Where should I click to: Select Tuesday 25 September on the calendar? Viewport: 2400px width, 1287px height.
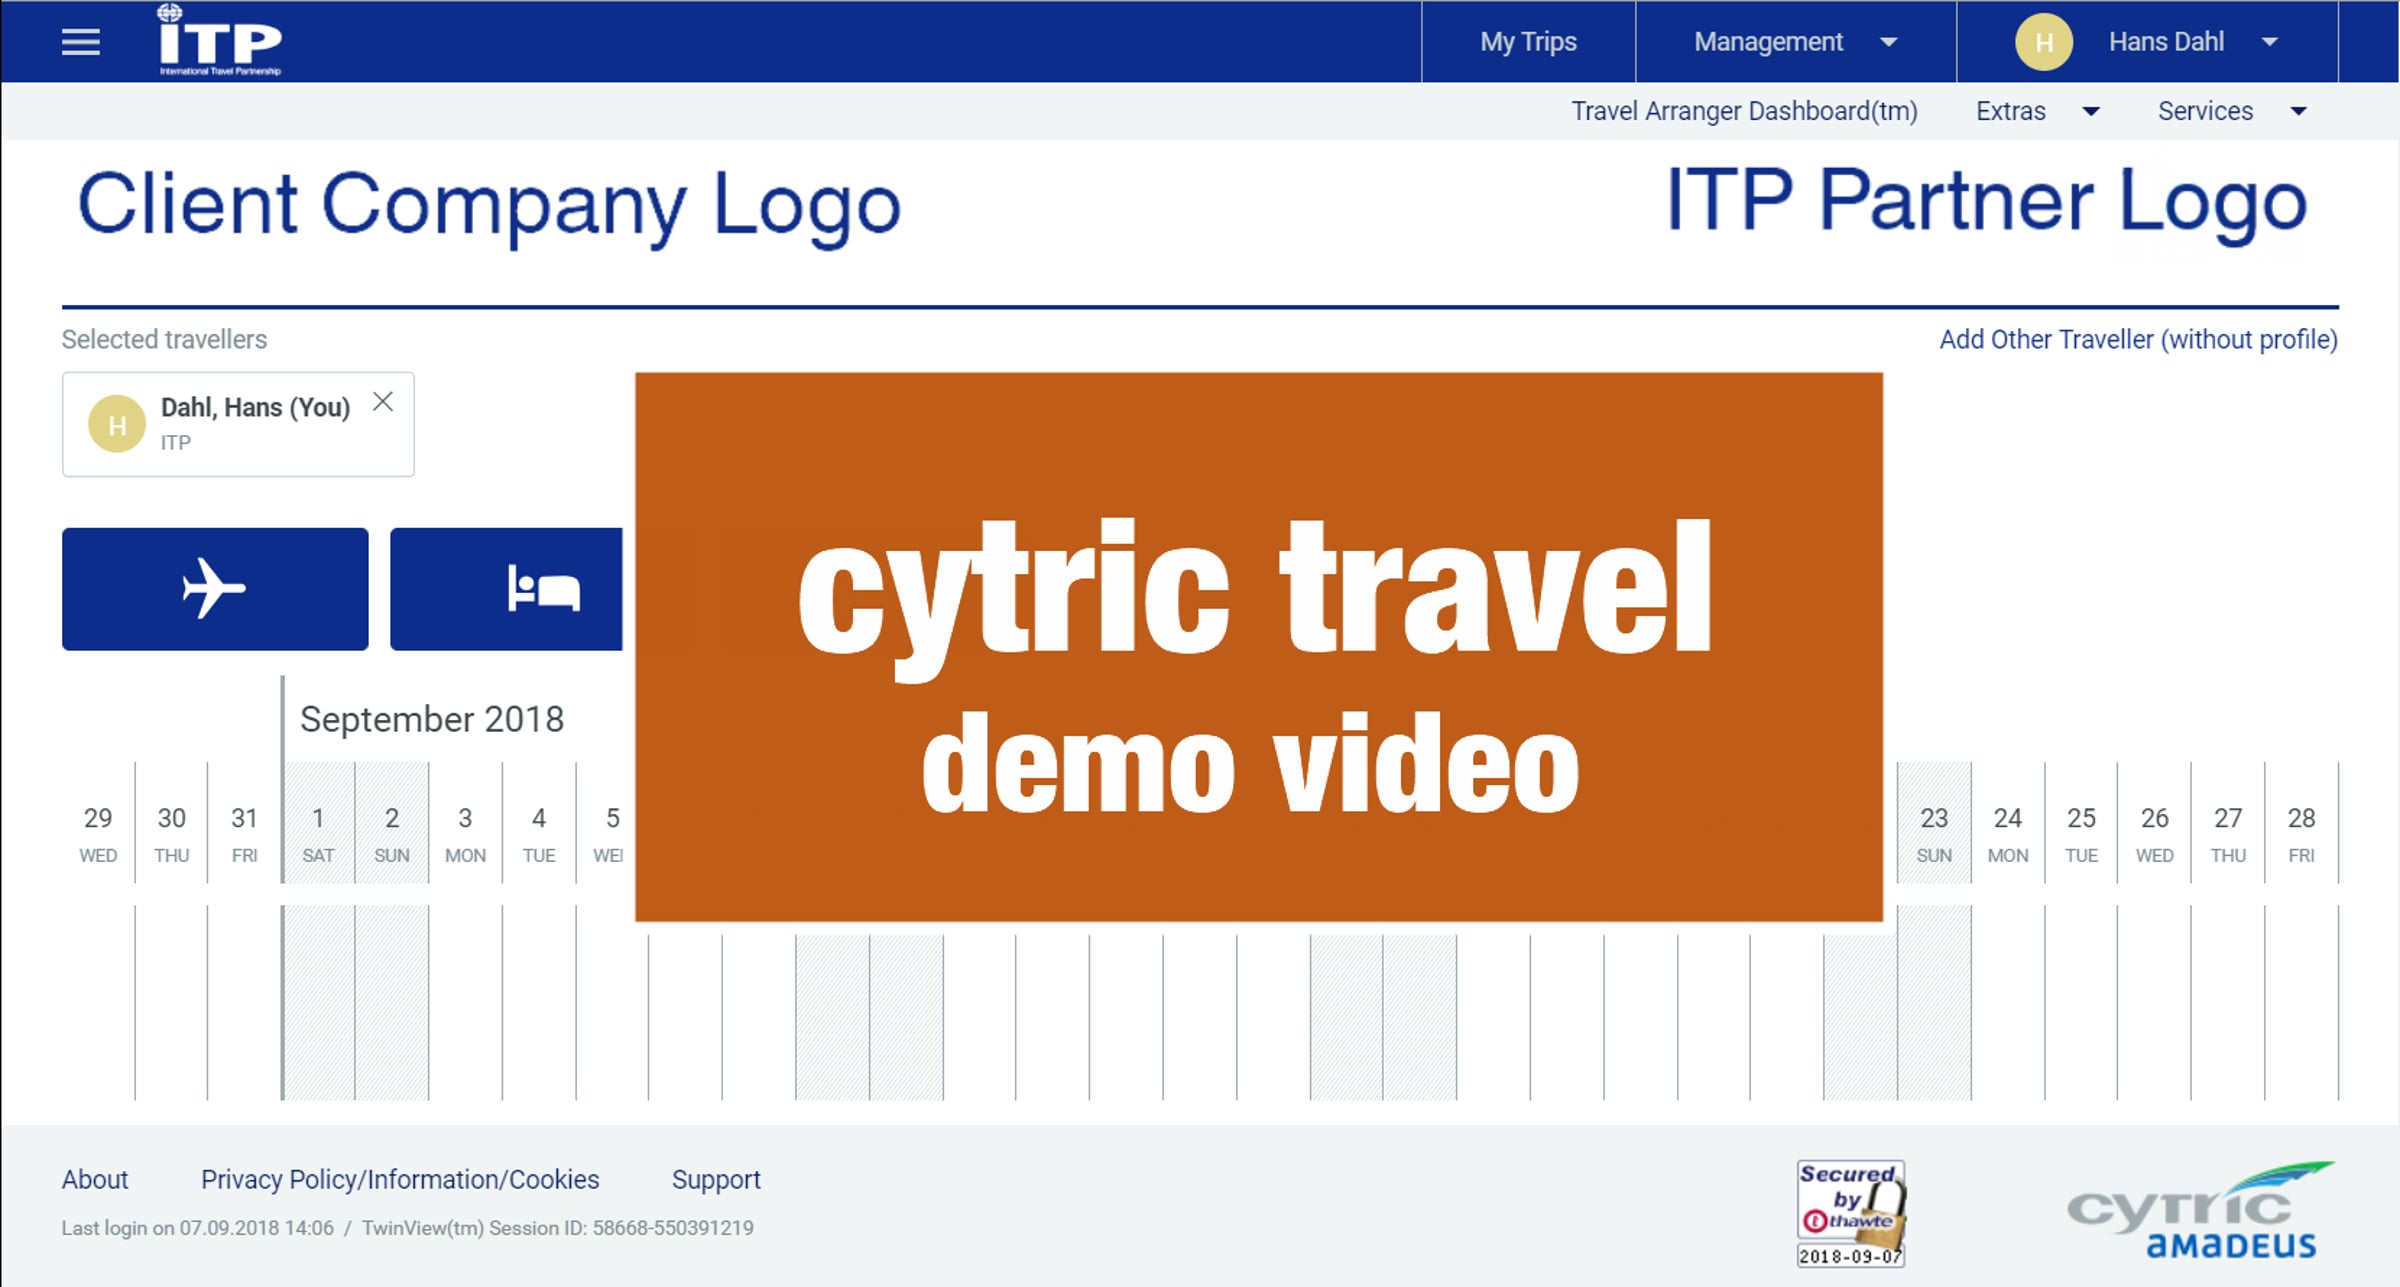[2081, 833]
